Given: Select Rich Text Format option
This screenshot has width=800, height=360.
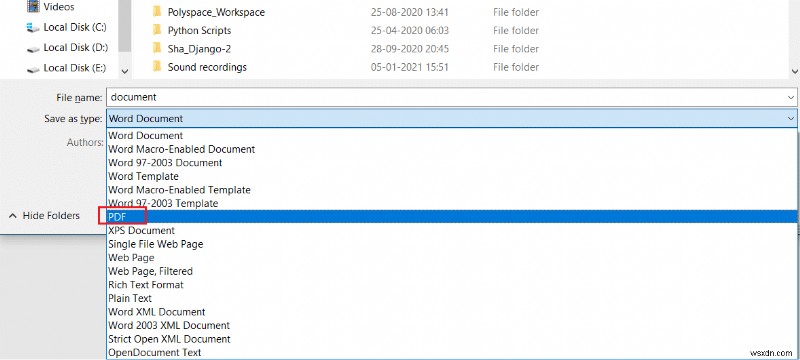Looking at the screenshot, I should [452, 285].
